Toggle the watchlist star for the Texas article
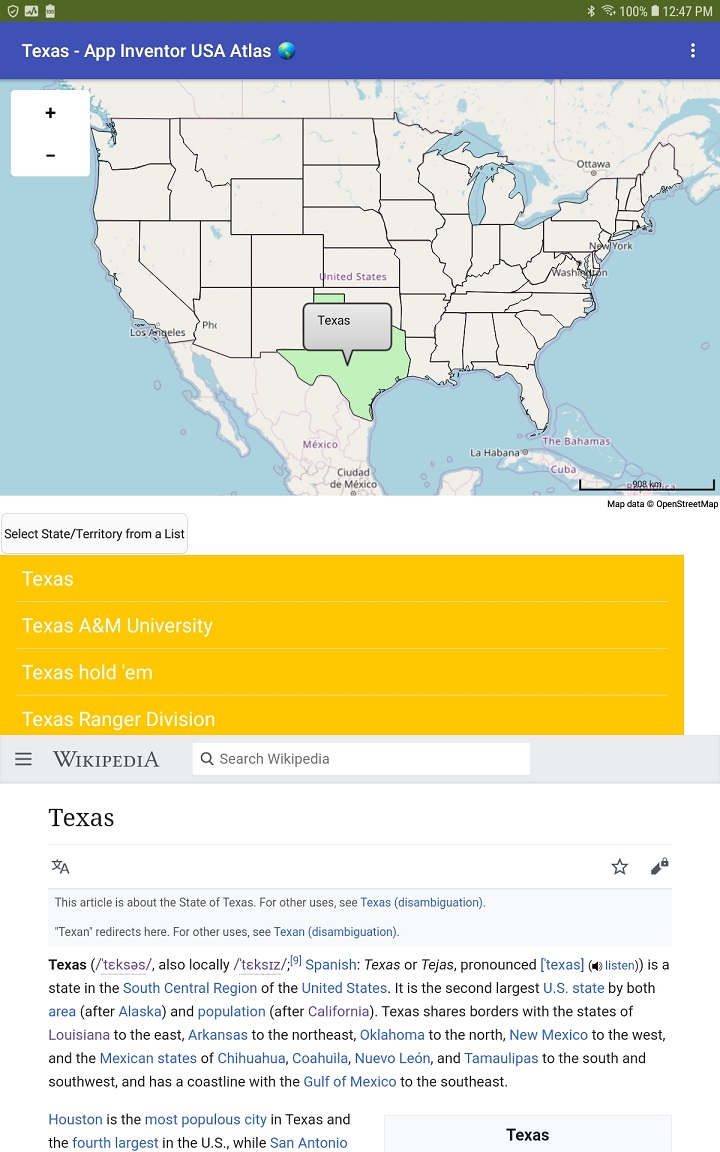The height and width of the screenshot is (1152, 720). coord(619,867)
